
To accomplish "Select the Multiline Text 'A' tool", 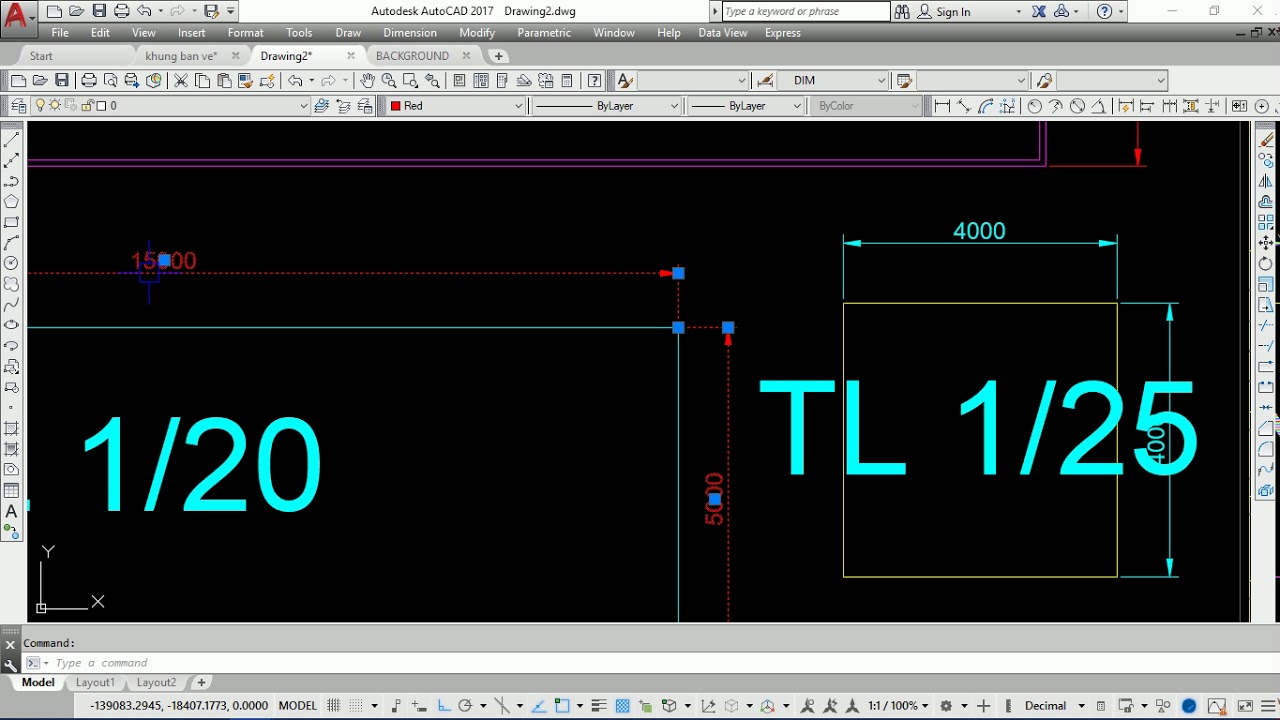I will [x=12, y=512].
